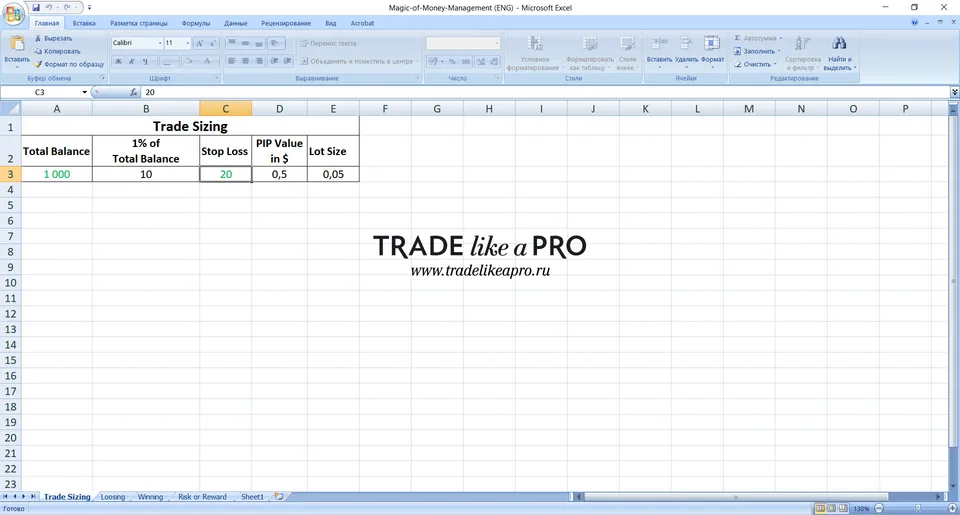Open Стили ячеек cell styles

click(x=627, y=53)
